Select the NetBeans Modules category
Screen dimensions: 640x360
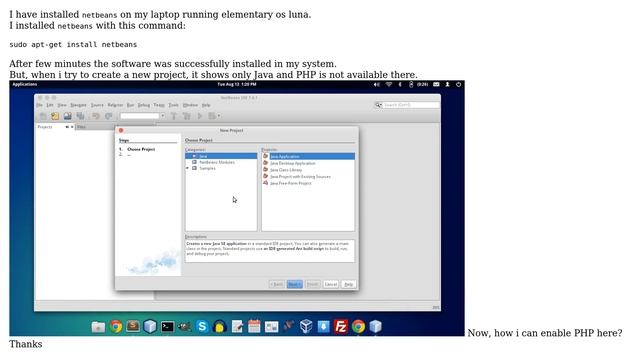(x=217, y=162)
